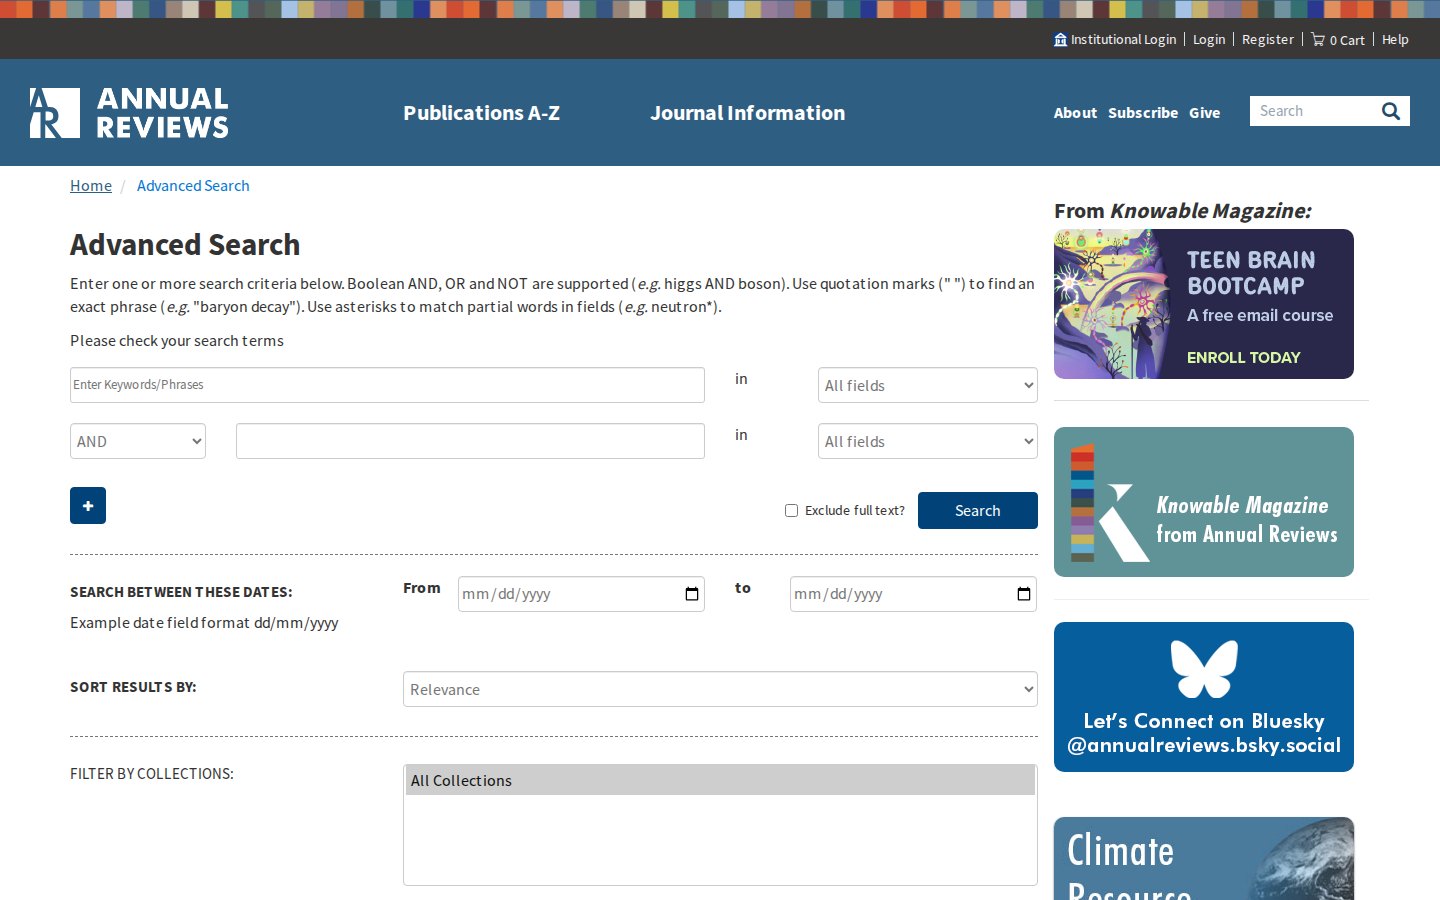Click the shopping cart icon
The image size is (1440, 900).
[1318, 40]
